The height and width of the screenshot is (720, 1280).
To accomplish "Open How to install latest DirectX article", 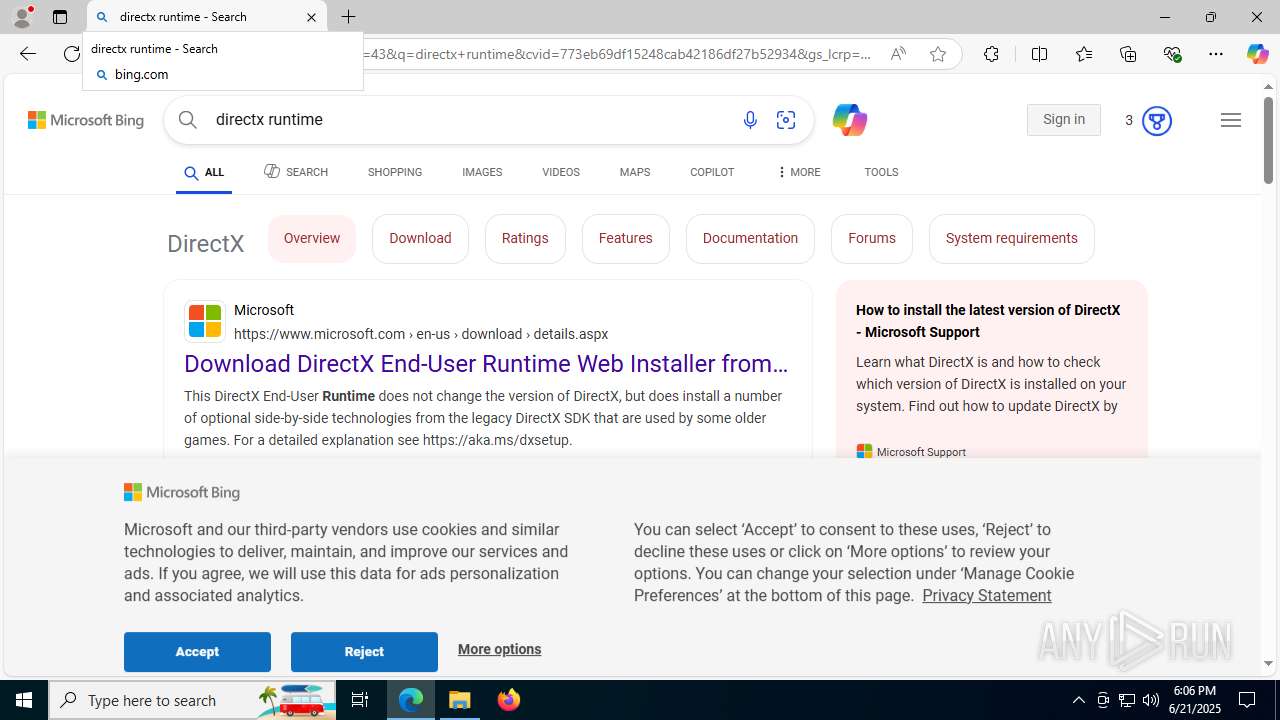I will click(x=988, y=321).
